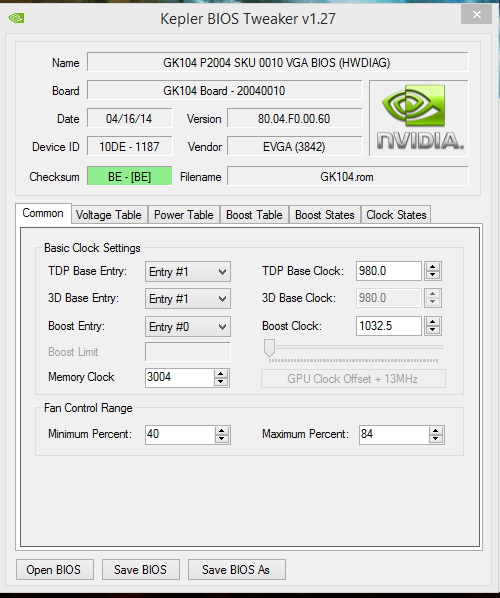Image resolution: width=500 pixels, height=598 pixels.
Task: Click the Version field 80.04.F0.00.60
Action: click(294, 119)
